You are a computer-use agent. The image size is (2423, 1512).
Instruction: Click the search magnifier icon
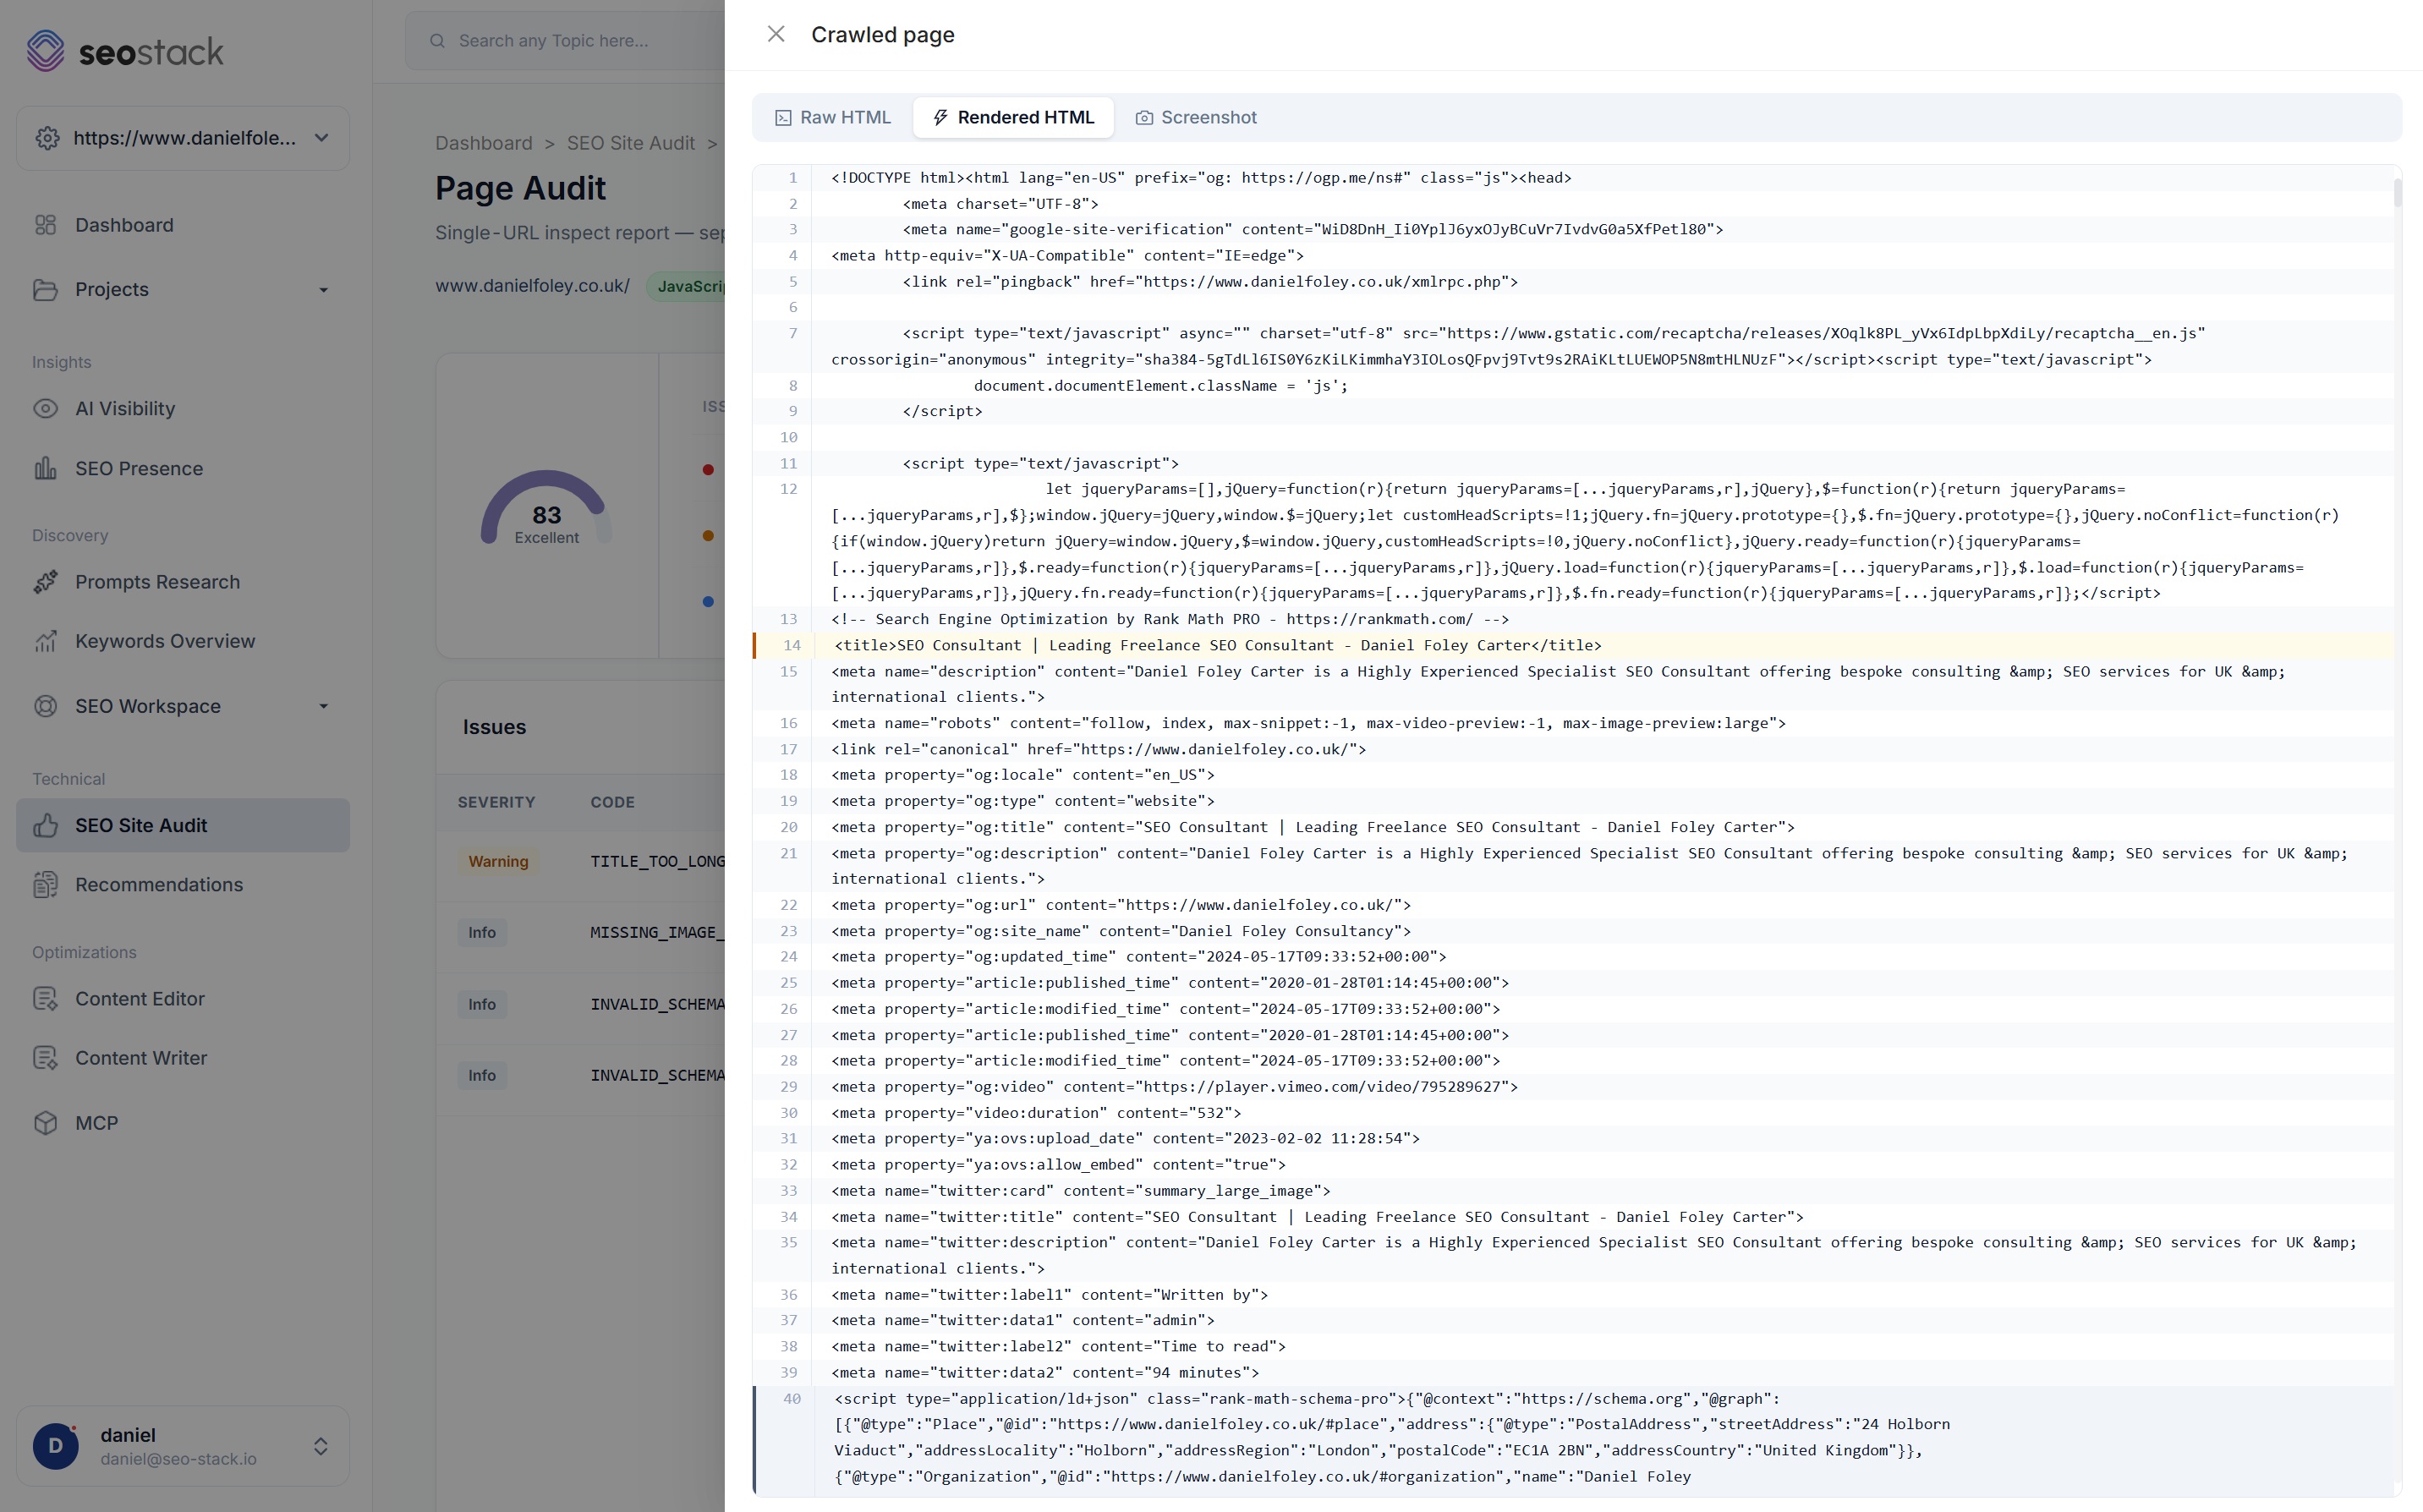point(437,41)
